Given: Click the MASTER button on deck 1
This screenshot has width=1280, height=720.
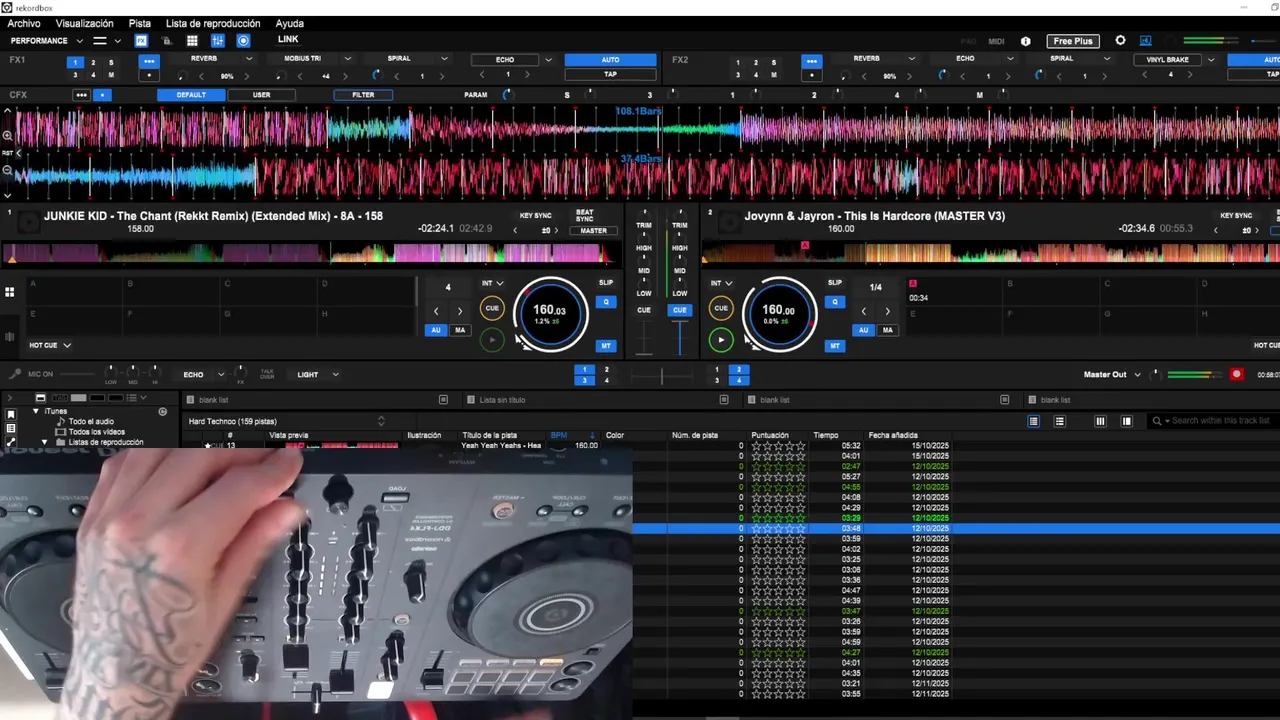Looking at the screenshot, I should click(x=594, y=231).
